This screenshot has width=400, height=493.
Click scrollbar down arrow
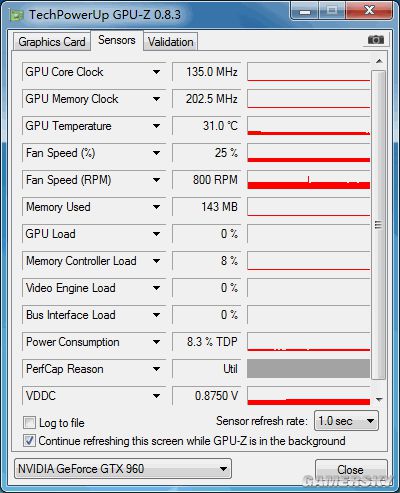pos(379,399)
